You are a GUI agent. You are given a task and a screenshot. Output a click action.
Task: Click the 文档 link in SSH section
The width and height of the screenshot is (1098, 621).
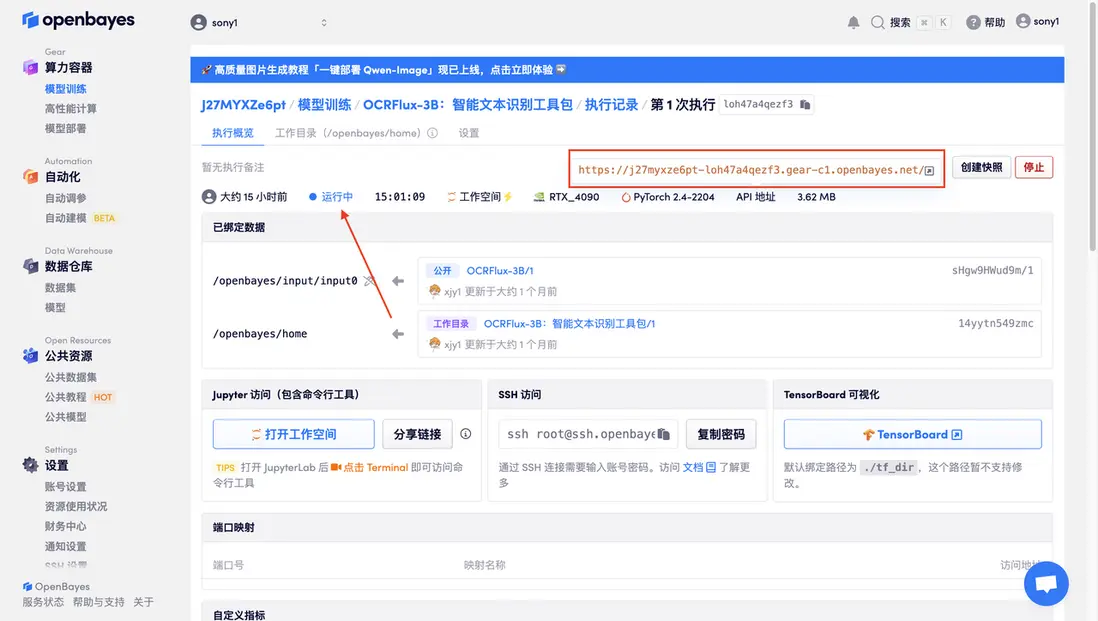click(699, 467)
